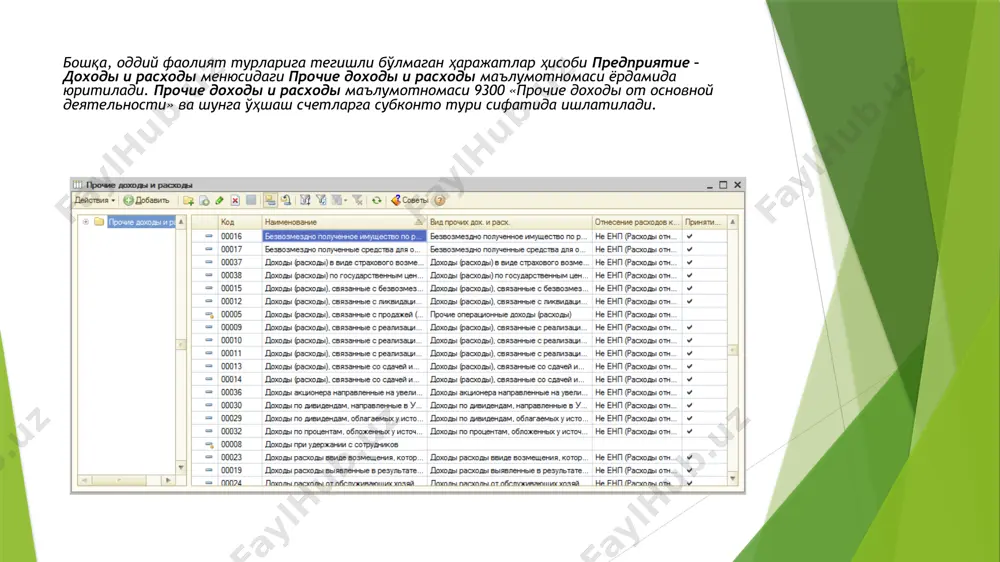Click the Добавить button
The image size is (1000, 562).
[147, 200]
